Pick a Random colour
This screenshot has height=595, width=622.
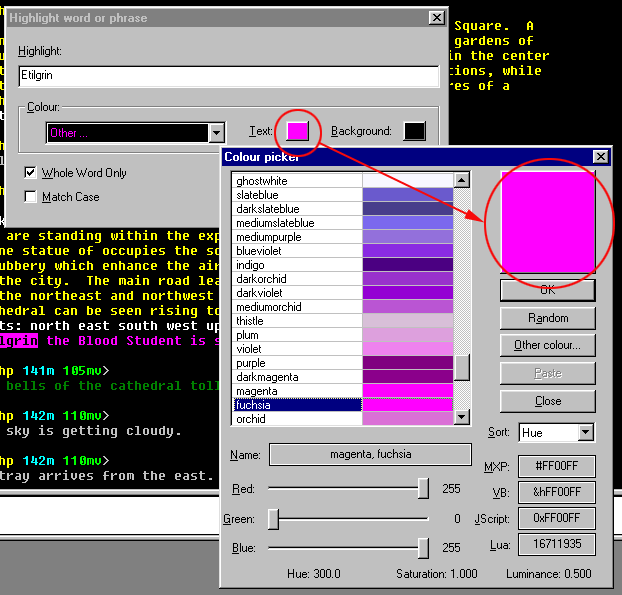548,318
